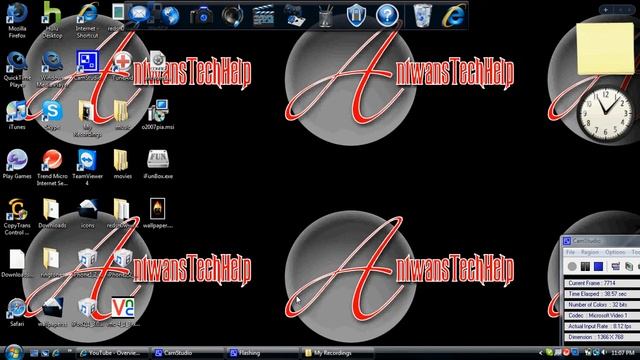
Task: Select the CopyTrans Control shortcut
Action: coord(17,217)
